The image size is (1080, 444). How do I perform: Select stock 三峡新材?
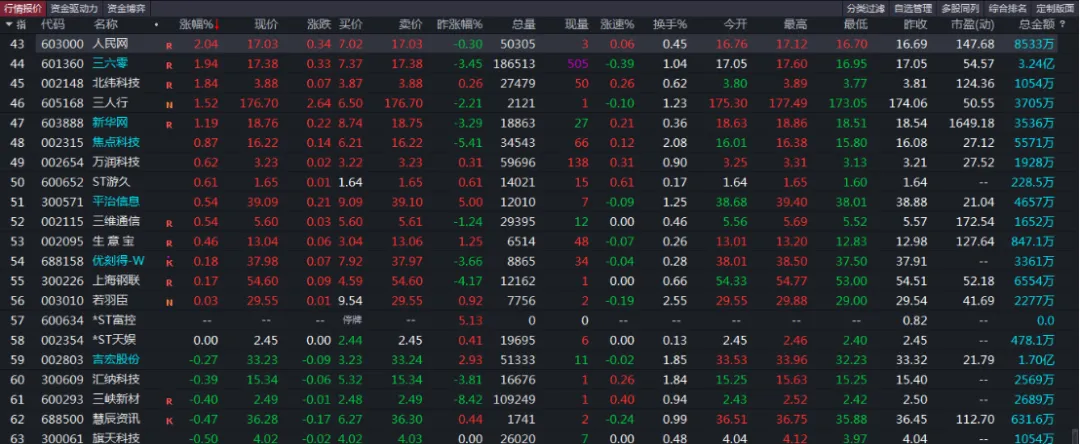[x=116, y=399]
